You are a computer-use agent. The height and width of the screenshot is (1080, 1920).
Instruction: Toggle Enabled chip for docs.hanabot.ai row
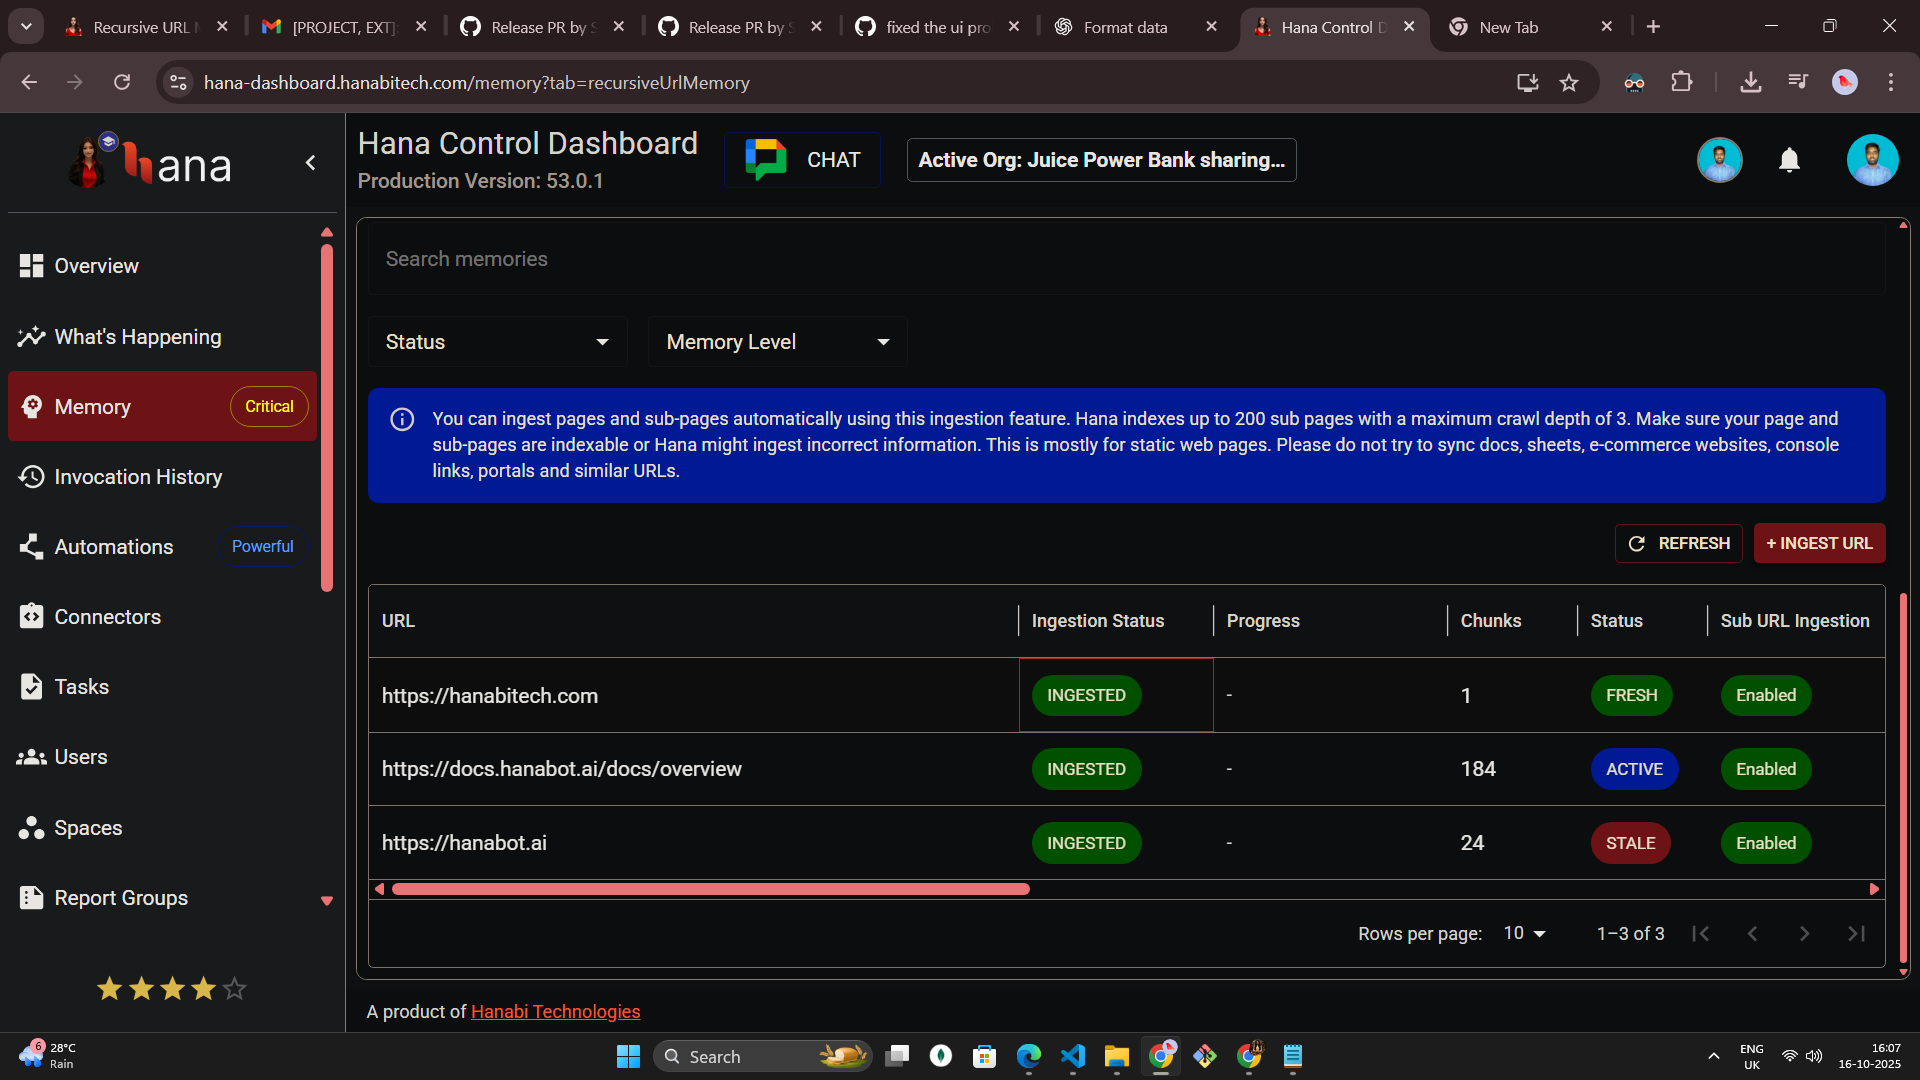coord(1765,769)
